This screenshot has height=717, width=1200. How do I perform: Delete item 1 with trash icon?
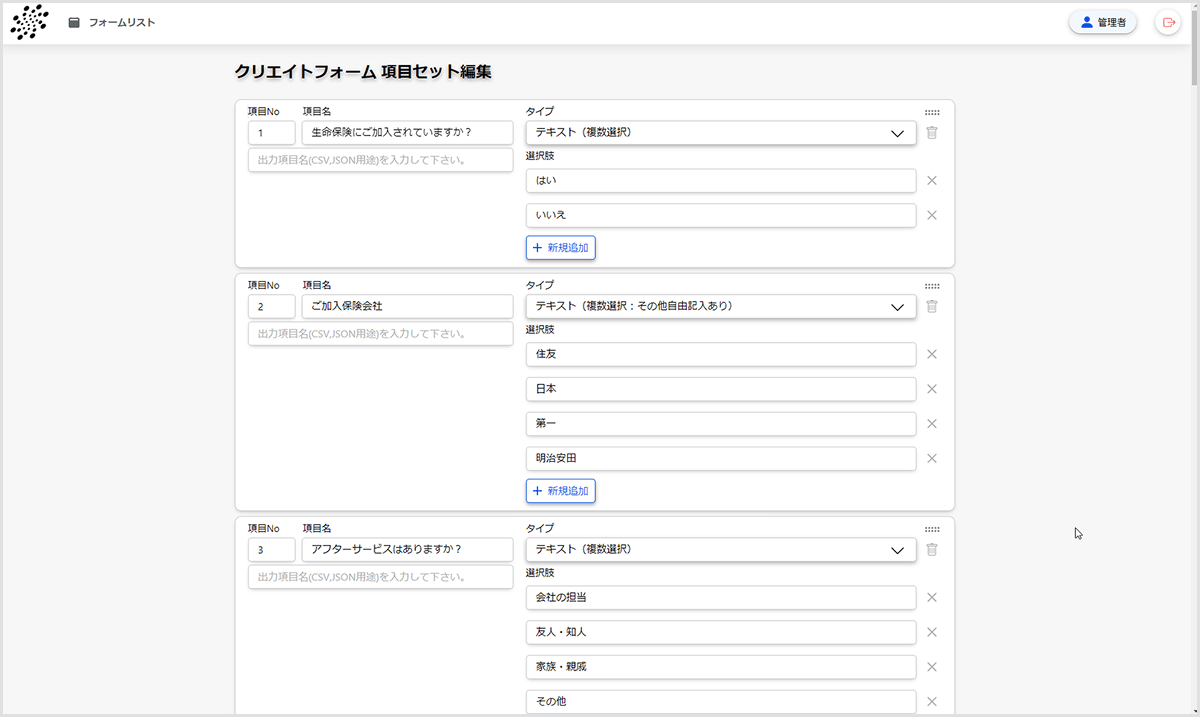coord(932,133)
